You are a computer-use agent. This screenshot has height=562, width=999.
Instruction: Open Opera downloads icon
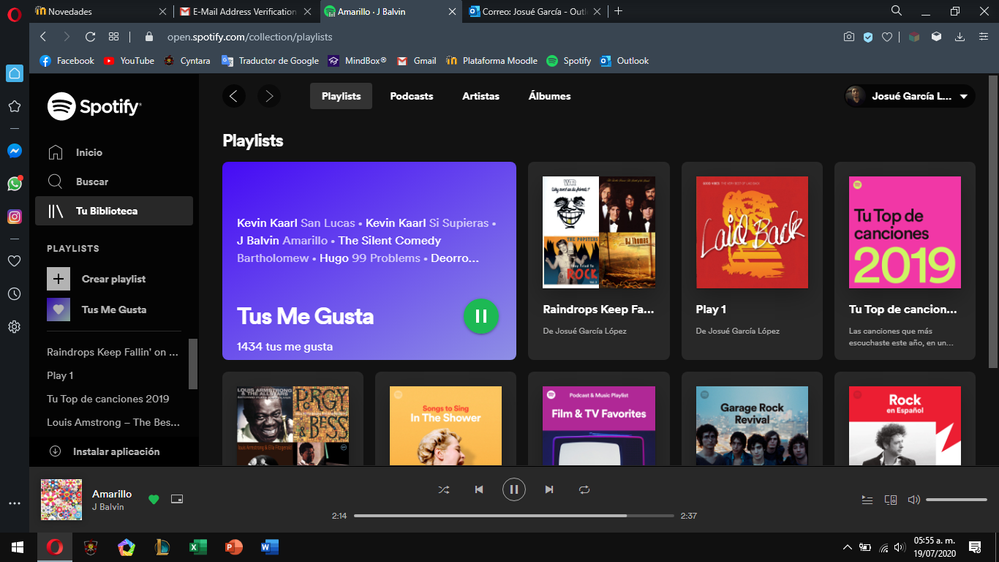tap(959, 37)
